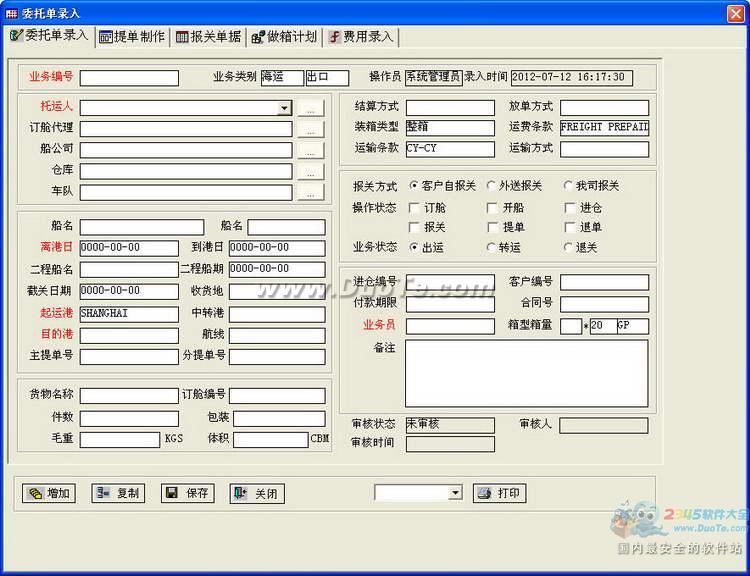Screen dimensions: 750x576
Task: Click the 增加 button
Action: [x=49, y=493]
